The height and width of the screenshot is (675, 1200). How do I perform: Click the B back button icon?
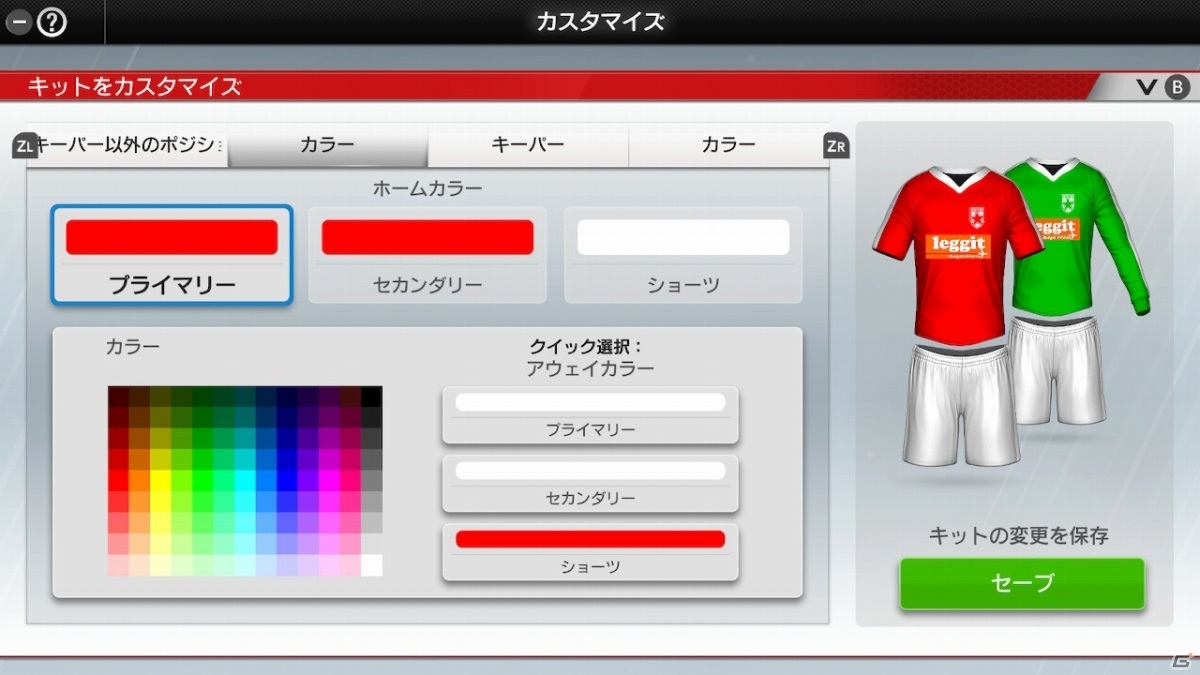(1177, 87)
